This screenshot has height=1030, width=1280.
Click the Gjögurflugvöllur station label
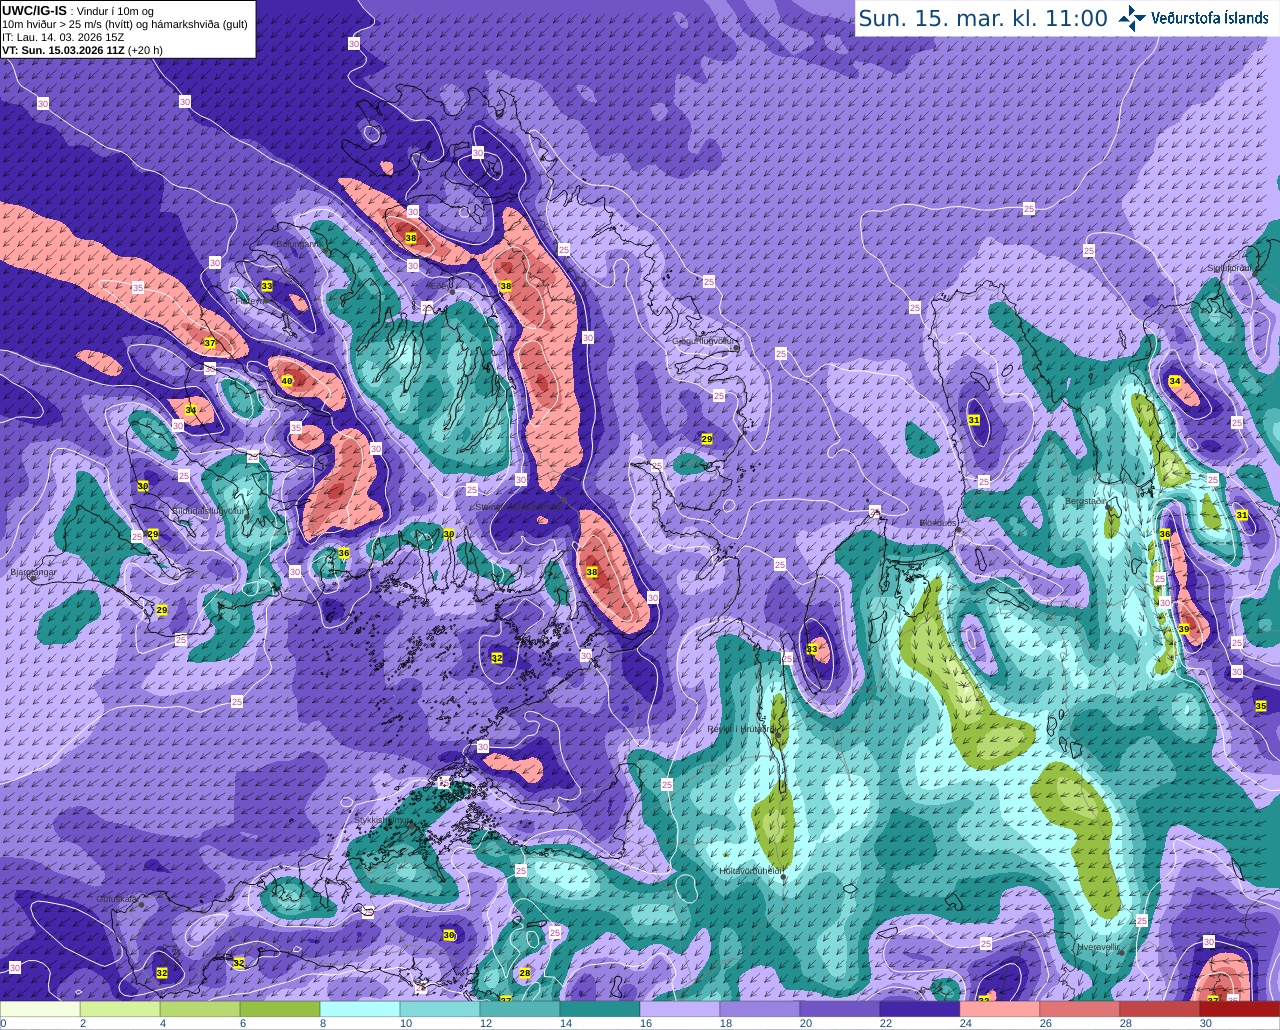(705, 341)
